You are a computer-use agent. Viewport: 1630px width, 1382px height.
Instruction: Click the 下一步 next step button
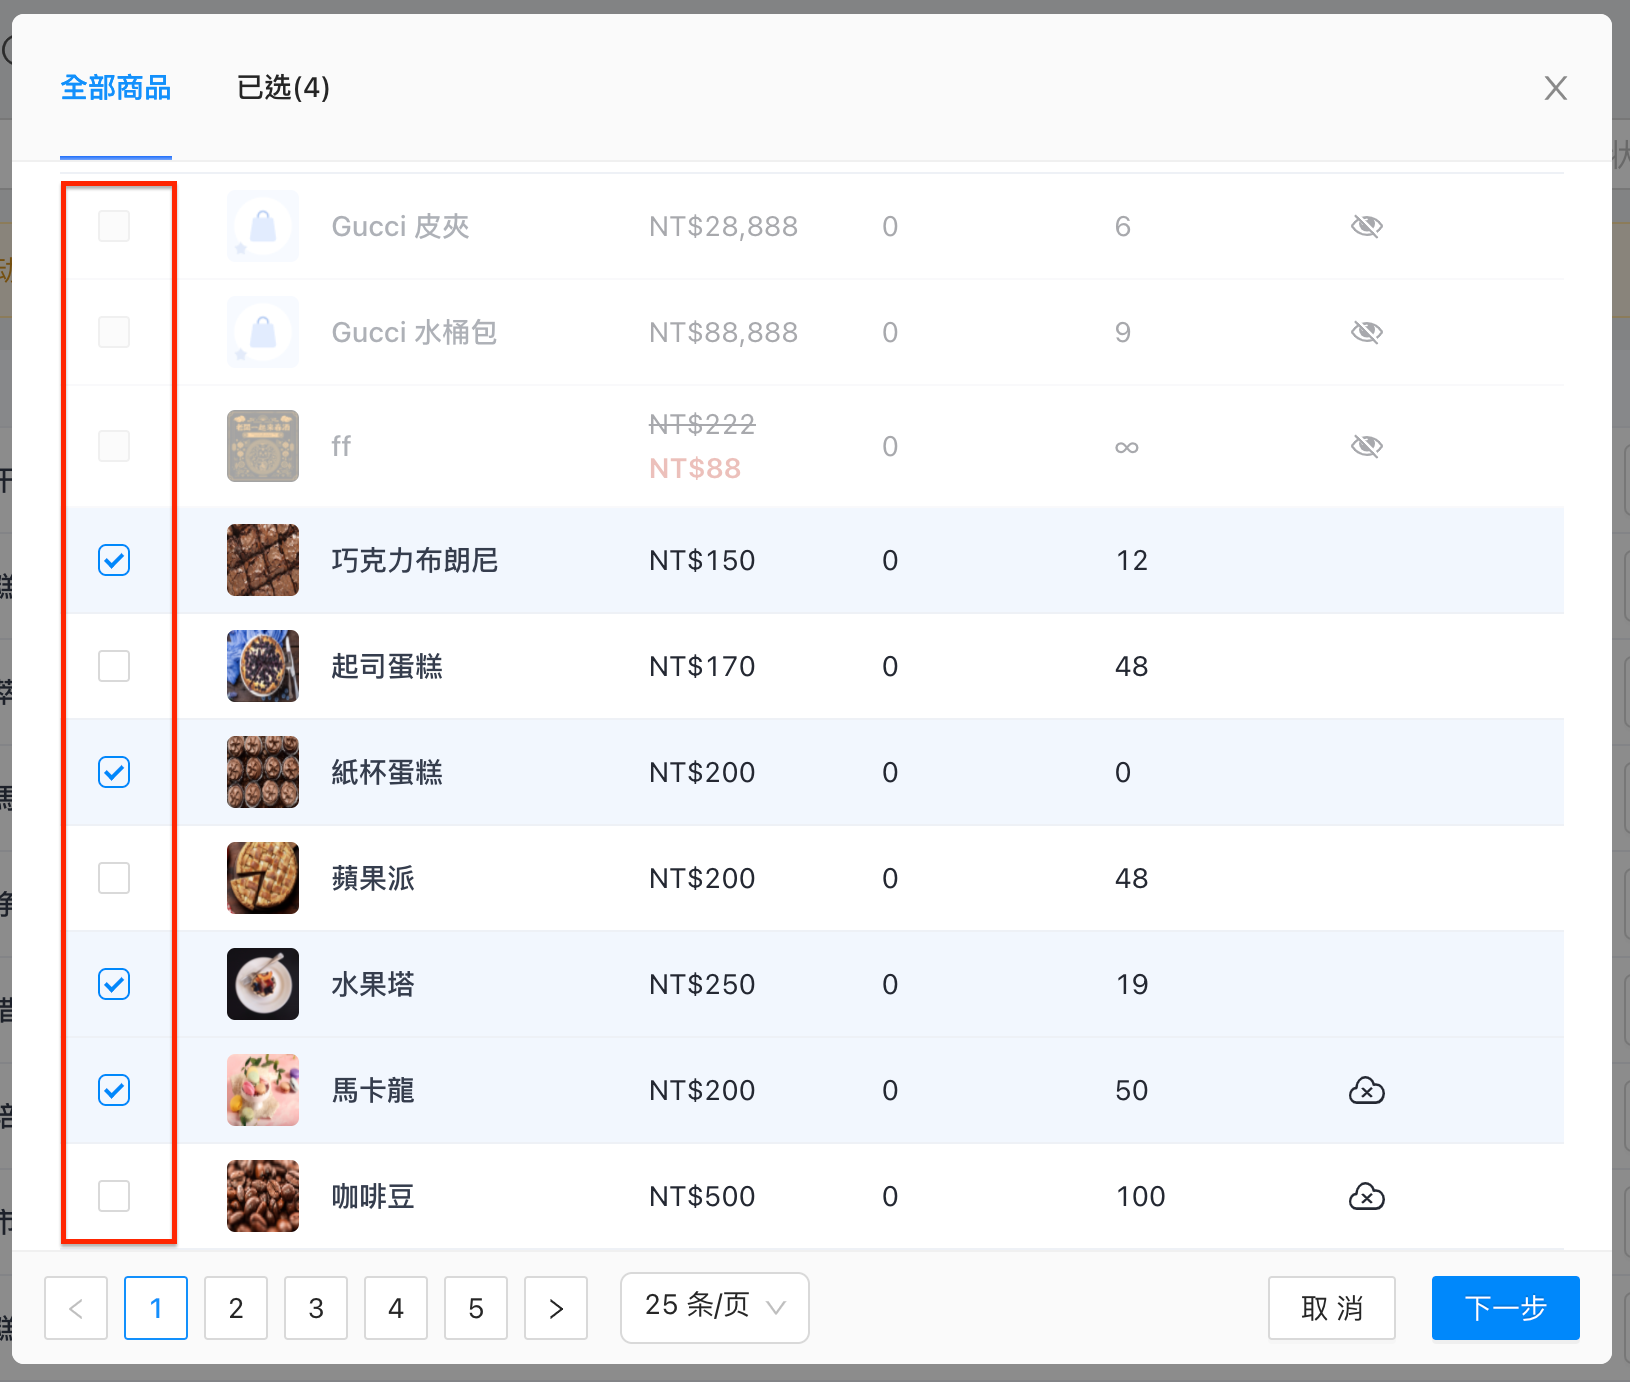1506,1308
